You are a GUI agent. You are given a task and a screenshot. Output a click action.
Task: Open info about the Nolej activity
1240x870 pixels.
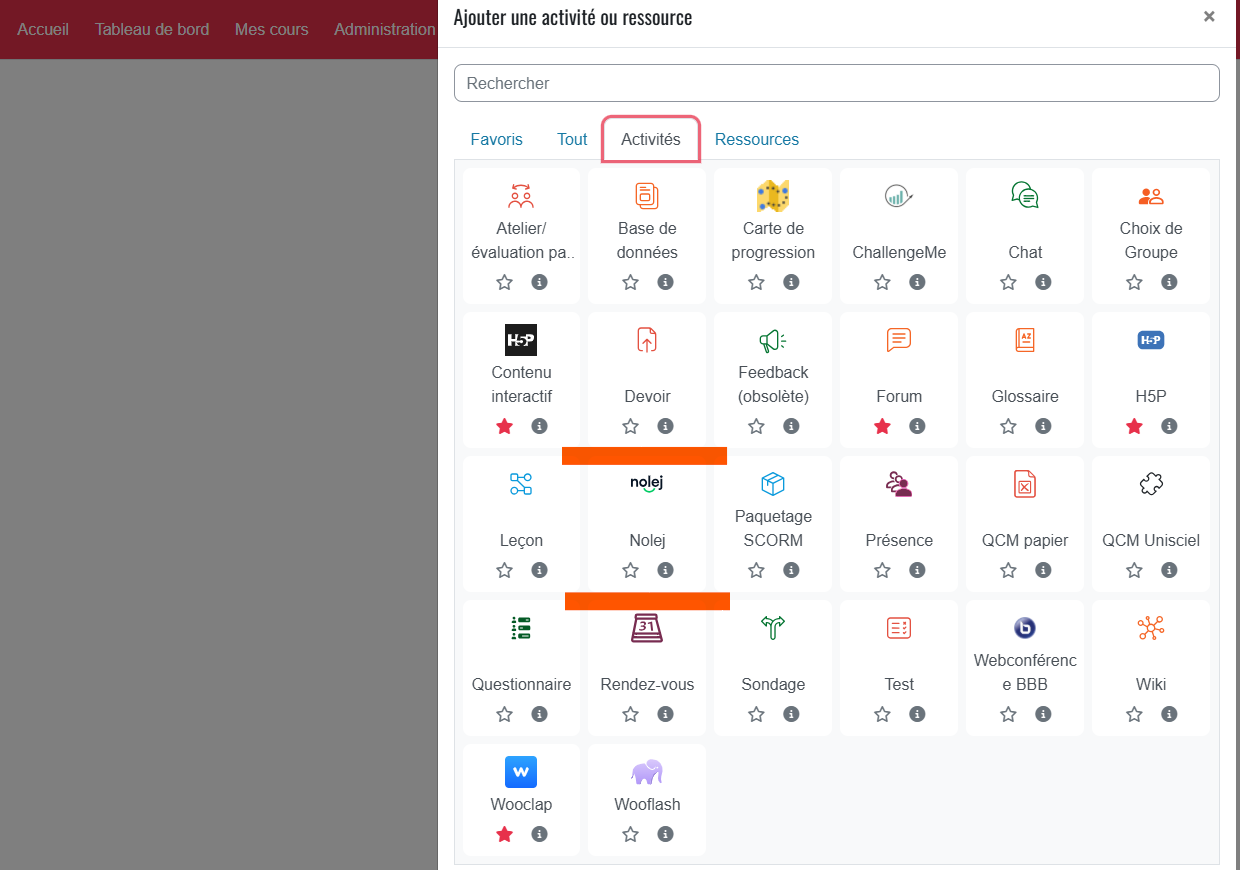click(x=665, y=570)
